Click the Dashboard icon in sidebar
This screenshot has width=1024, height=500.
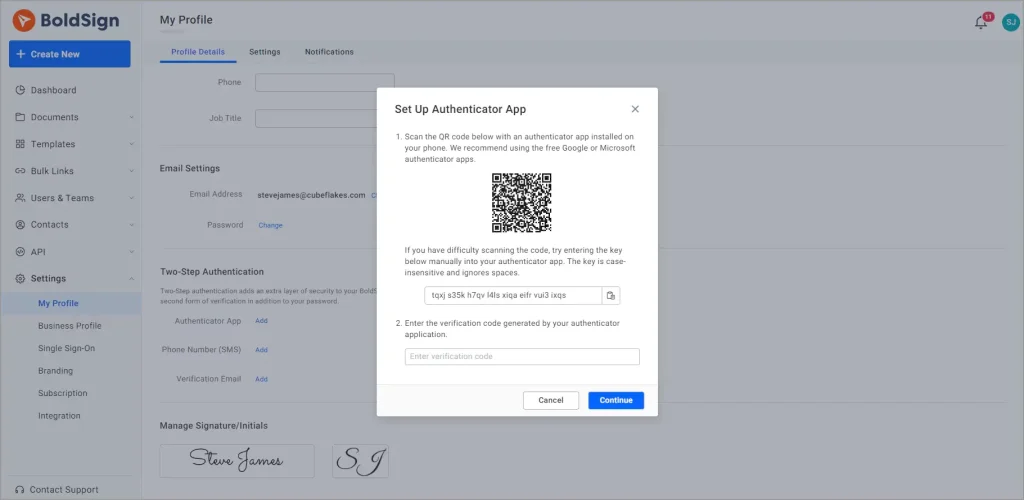tap(20, 90)
